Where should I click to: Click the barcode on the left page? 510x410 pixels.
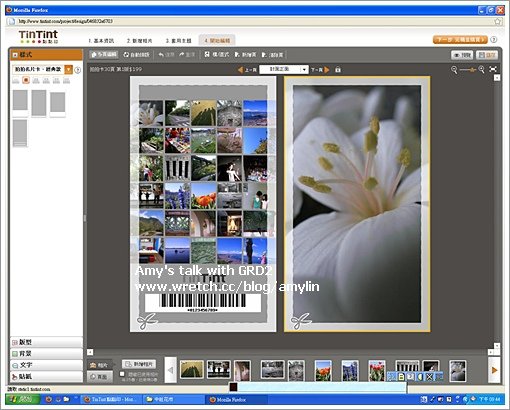(203, 303)
